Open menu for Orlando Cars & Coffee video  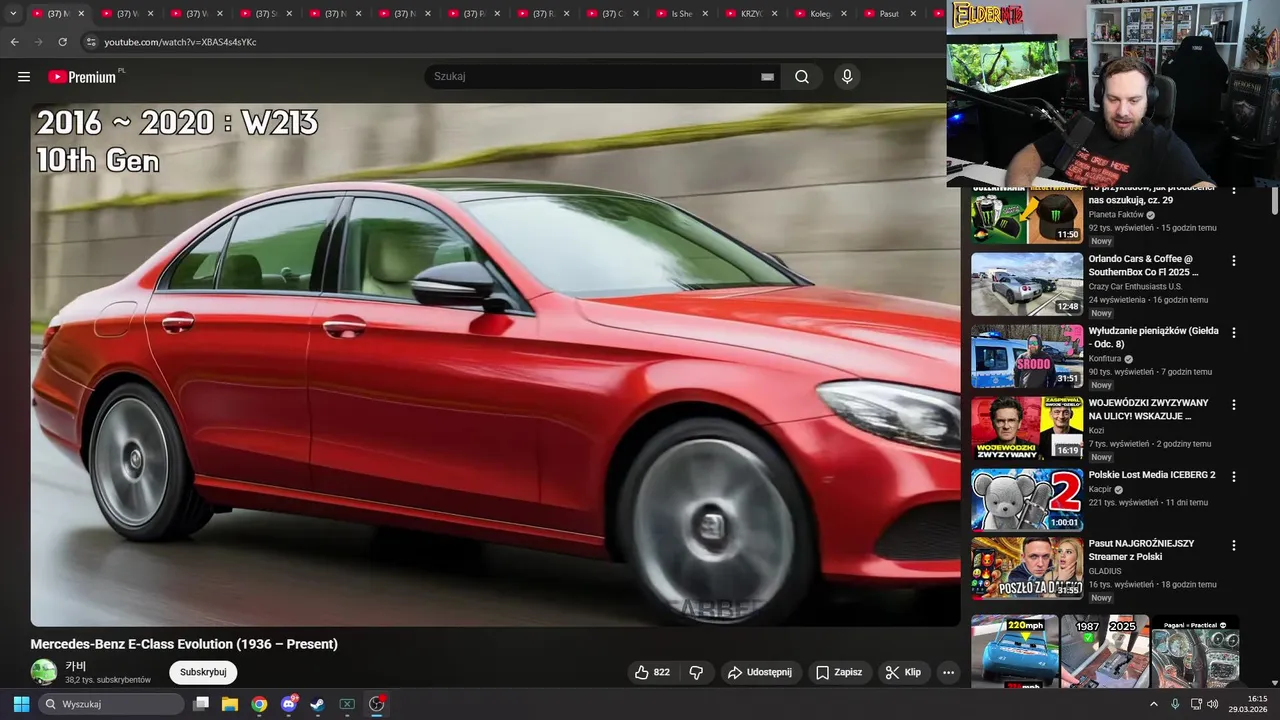click(1233, 261)
